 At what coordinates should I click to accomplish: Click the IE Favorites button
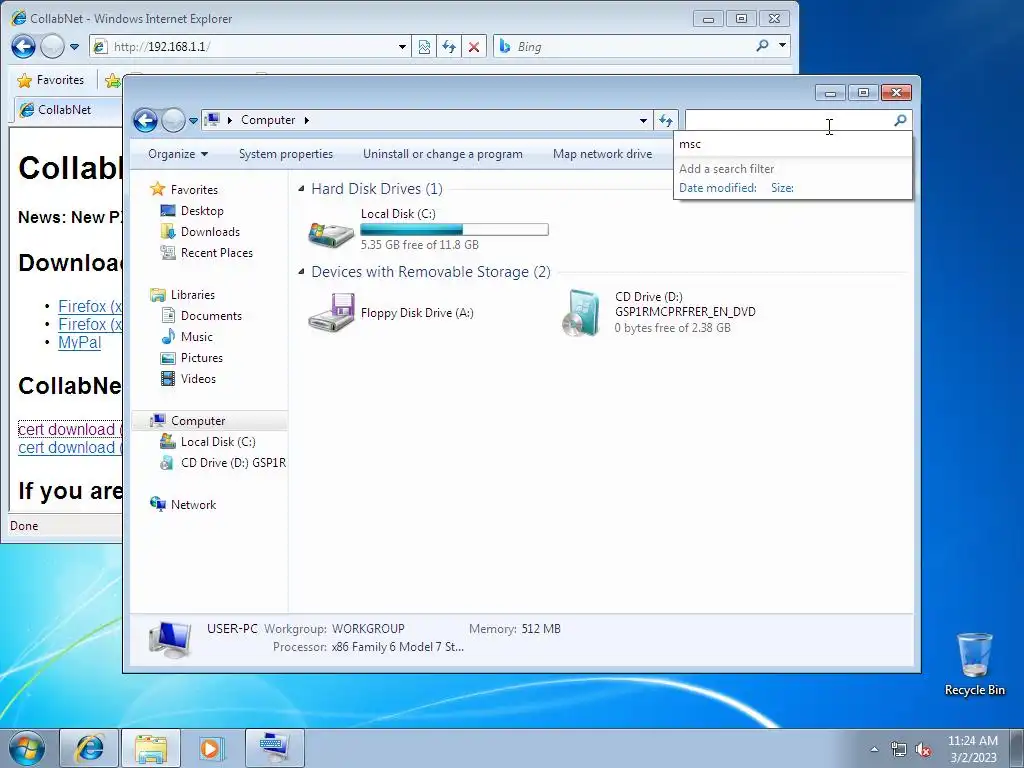coord(51,80)
